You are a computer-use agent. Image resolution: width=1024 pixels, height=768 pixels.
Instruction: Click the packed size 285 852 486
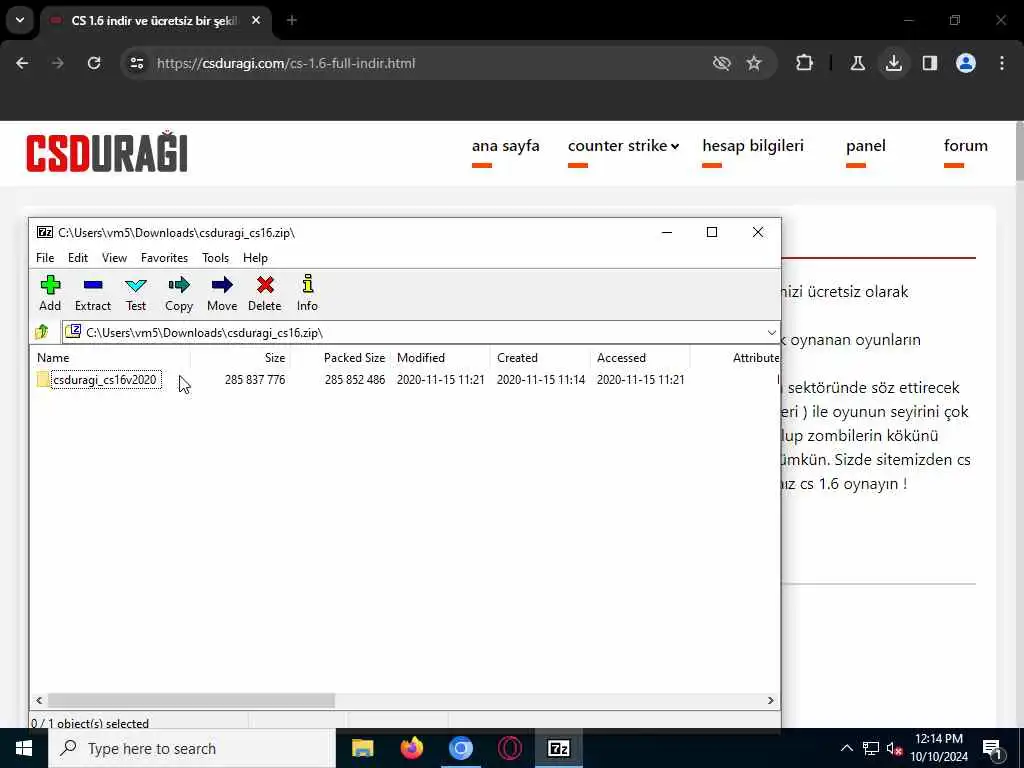[x=355, y=379]
